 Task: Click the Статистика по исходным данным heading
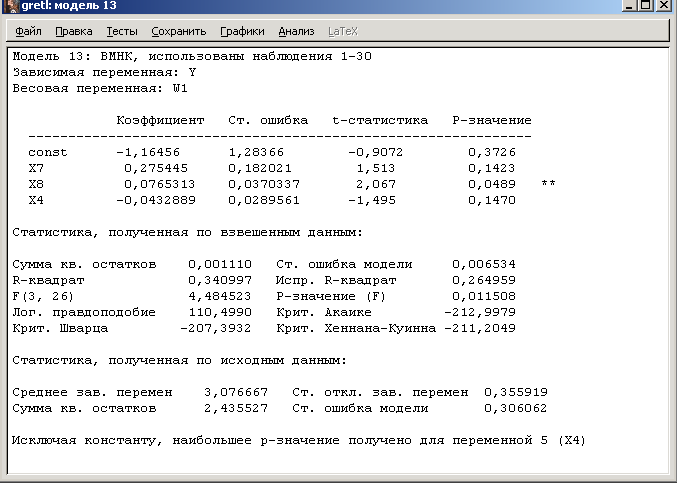pyautogui.click(x=180, y=360)
